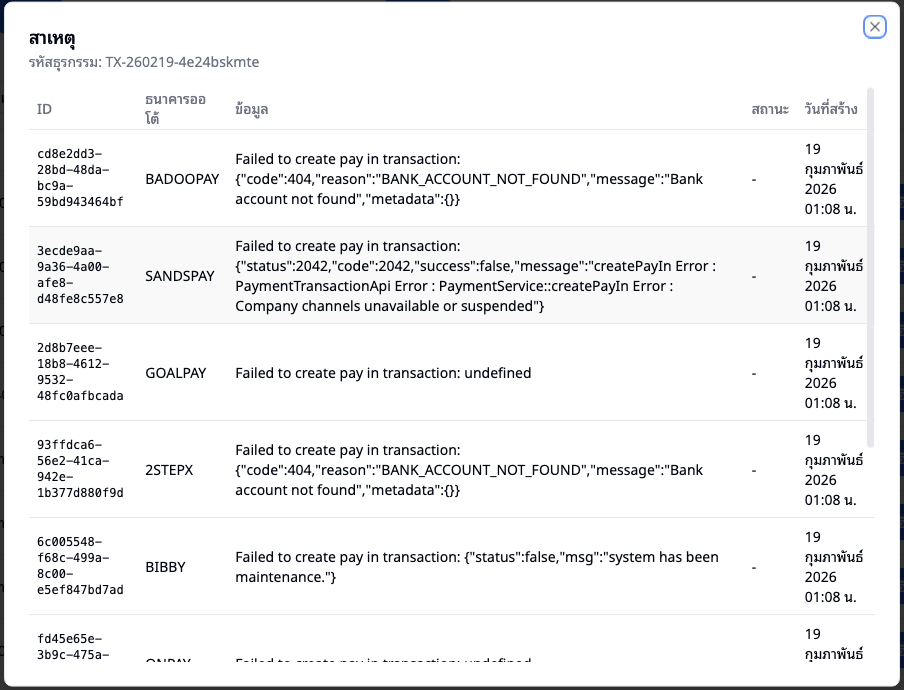
Task: Click the สถานะ column header
Action: pyautogui.click(x=770, y=109)
